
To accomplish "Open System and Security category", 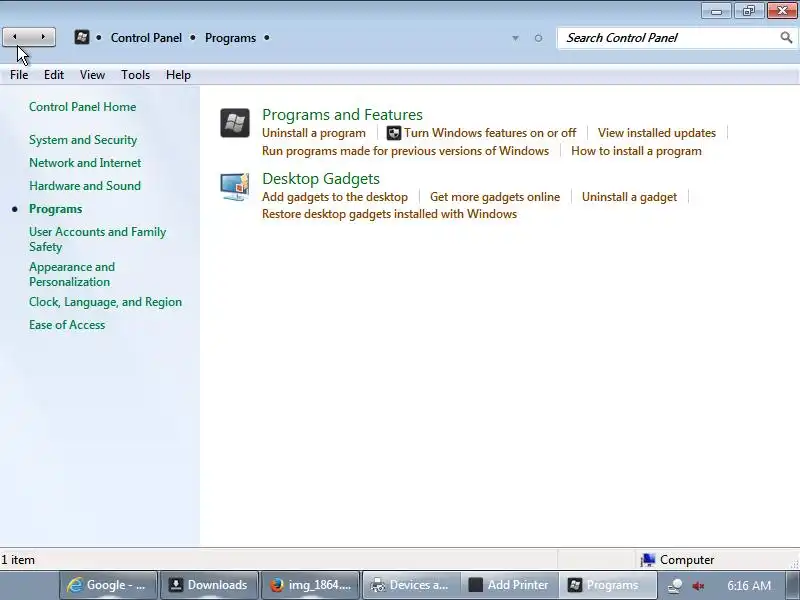I will pyautogui.click(x=83, y=140).
